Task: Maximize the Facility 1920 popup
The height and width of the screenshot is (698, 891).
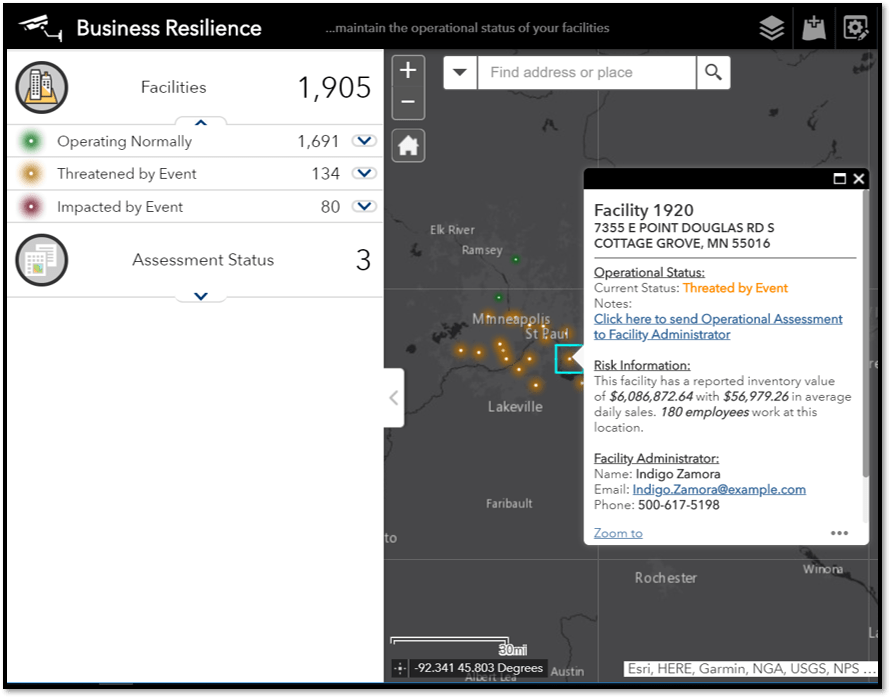Action: 840,179
